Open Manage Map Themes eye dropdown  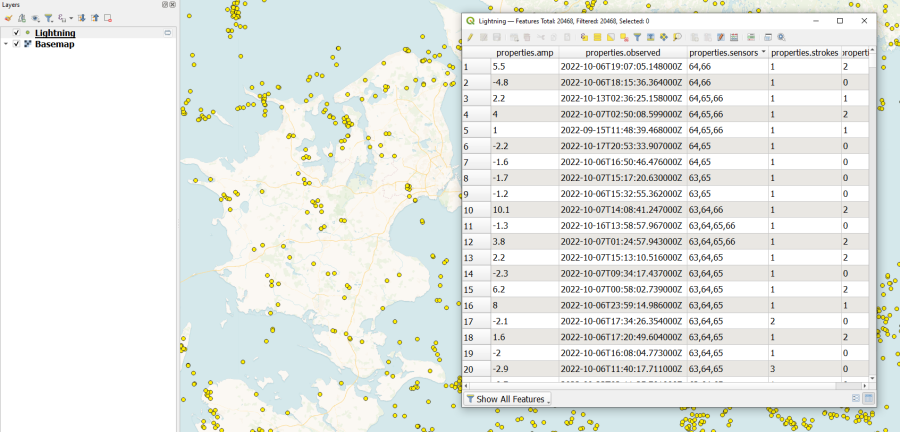tap(35, 18)
